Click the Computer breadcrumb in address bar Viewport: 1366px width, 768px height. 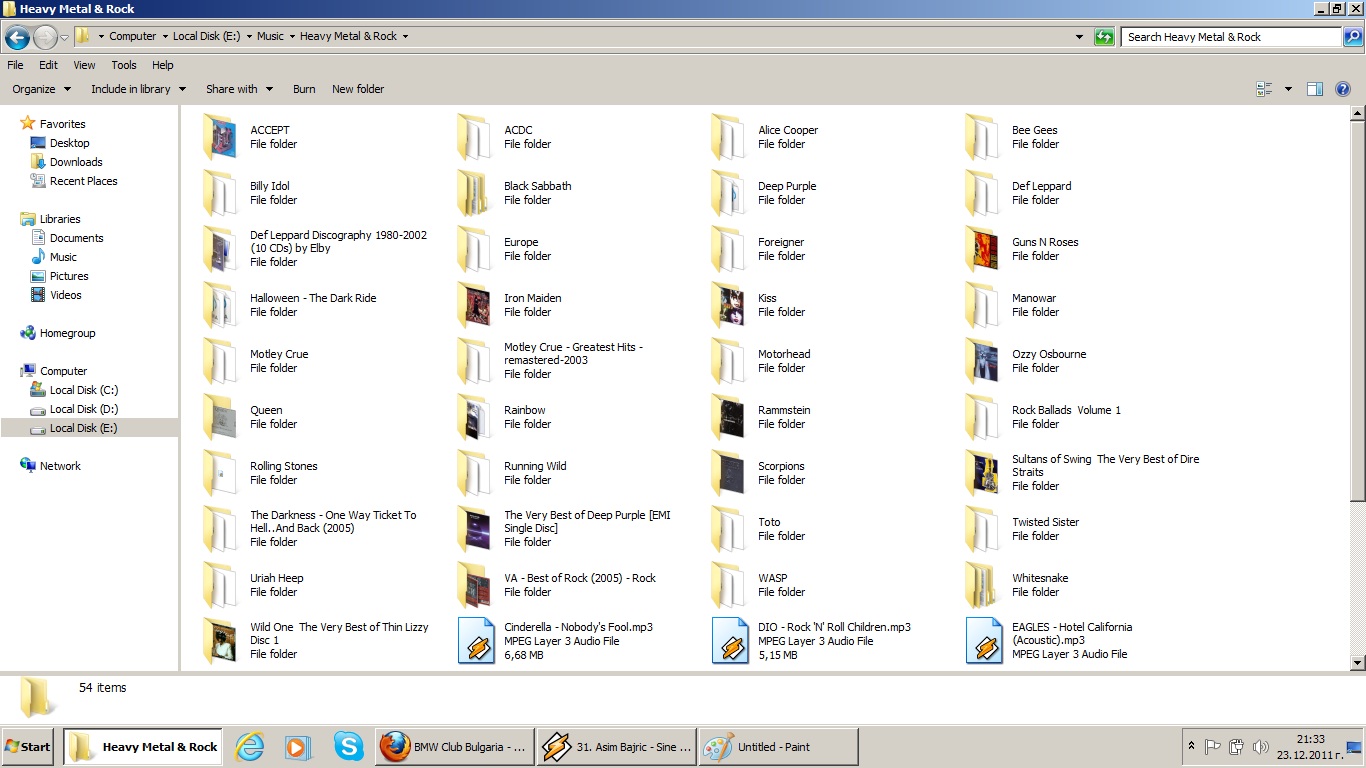tap(133, 36)
